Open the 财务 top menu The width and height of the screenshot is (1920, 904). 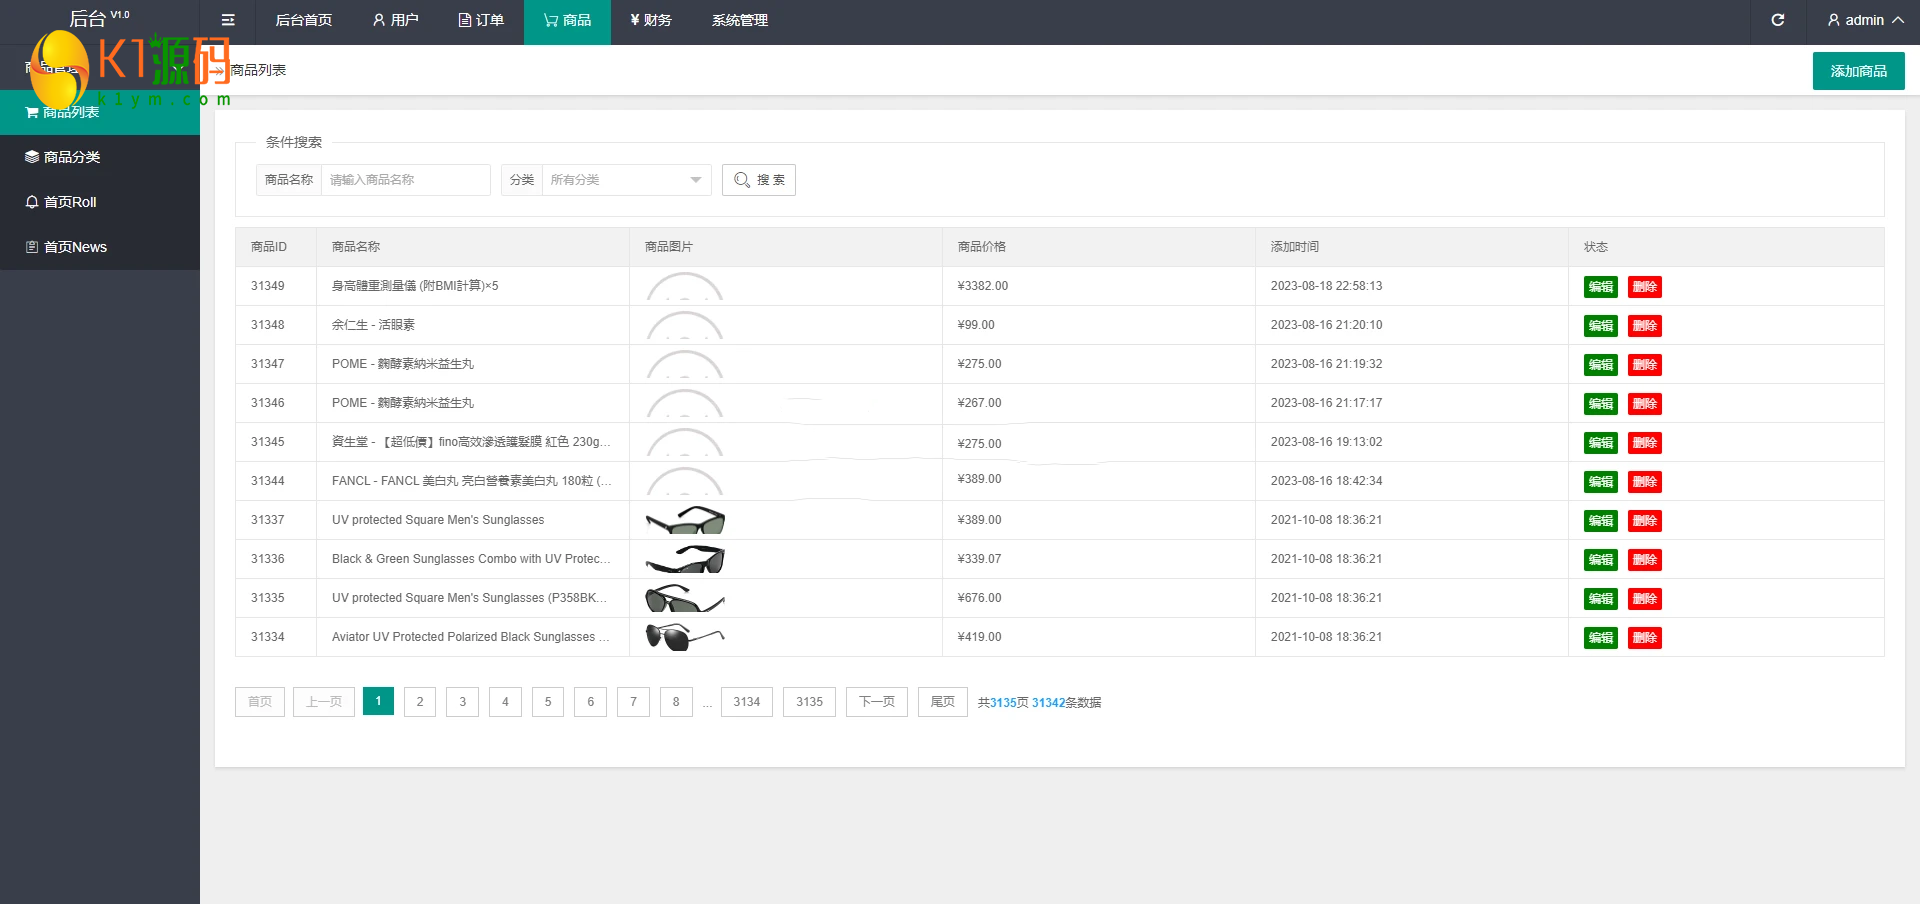tap(651, 20)
